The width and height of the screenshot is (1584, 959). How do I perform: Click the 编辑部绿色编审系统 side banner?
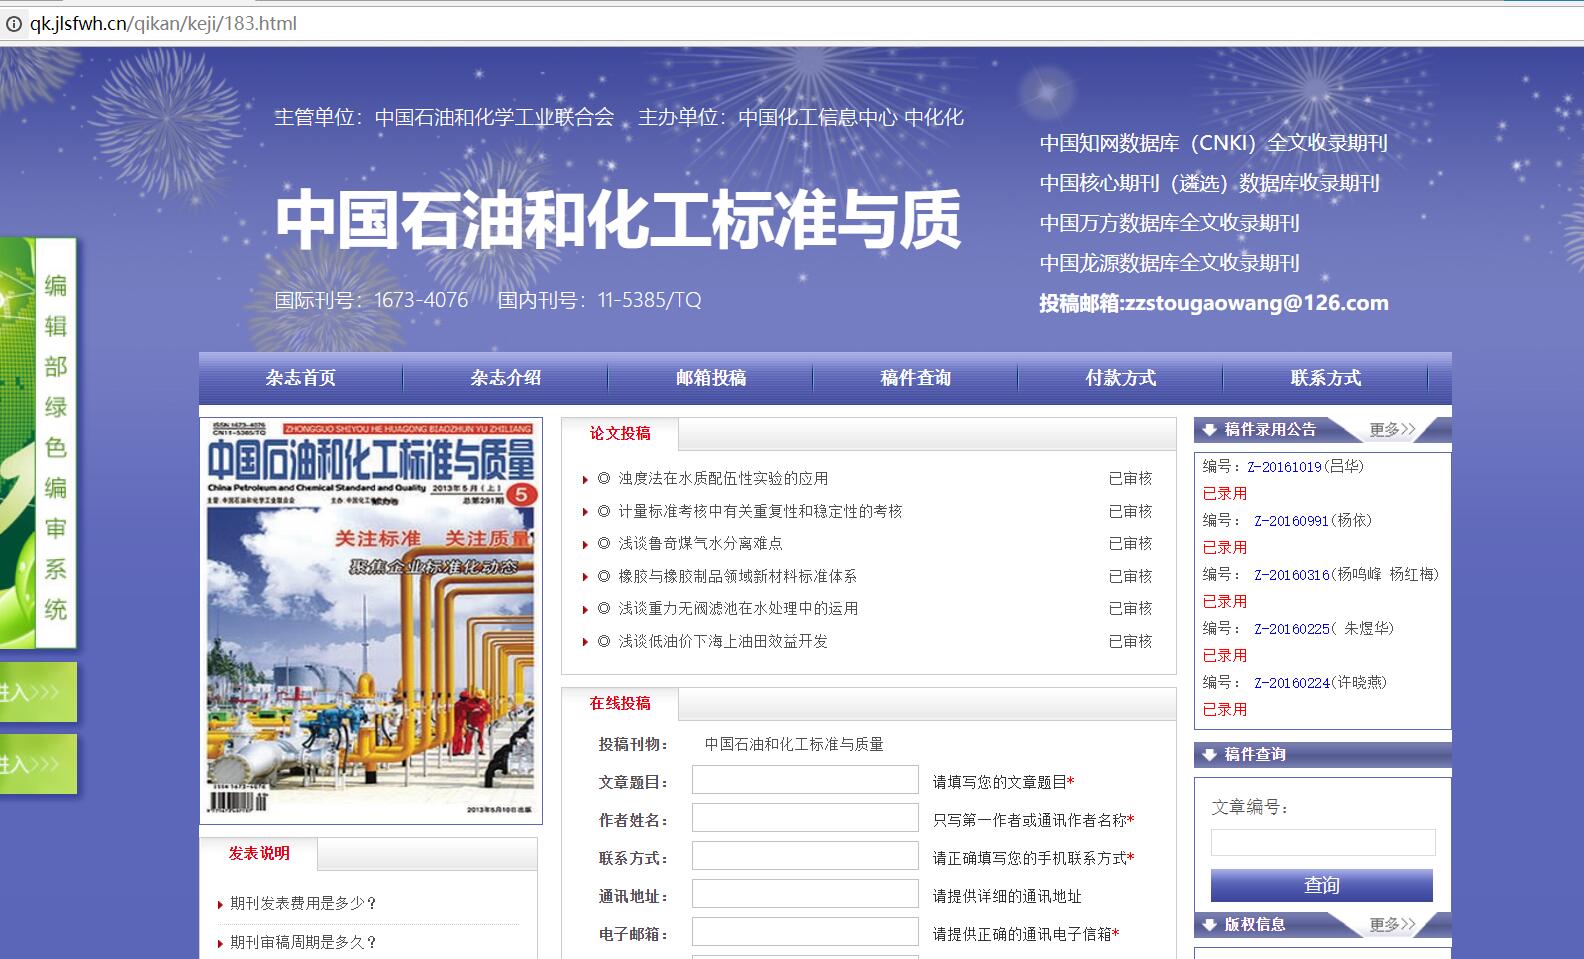coord(38,443)
